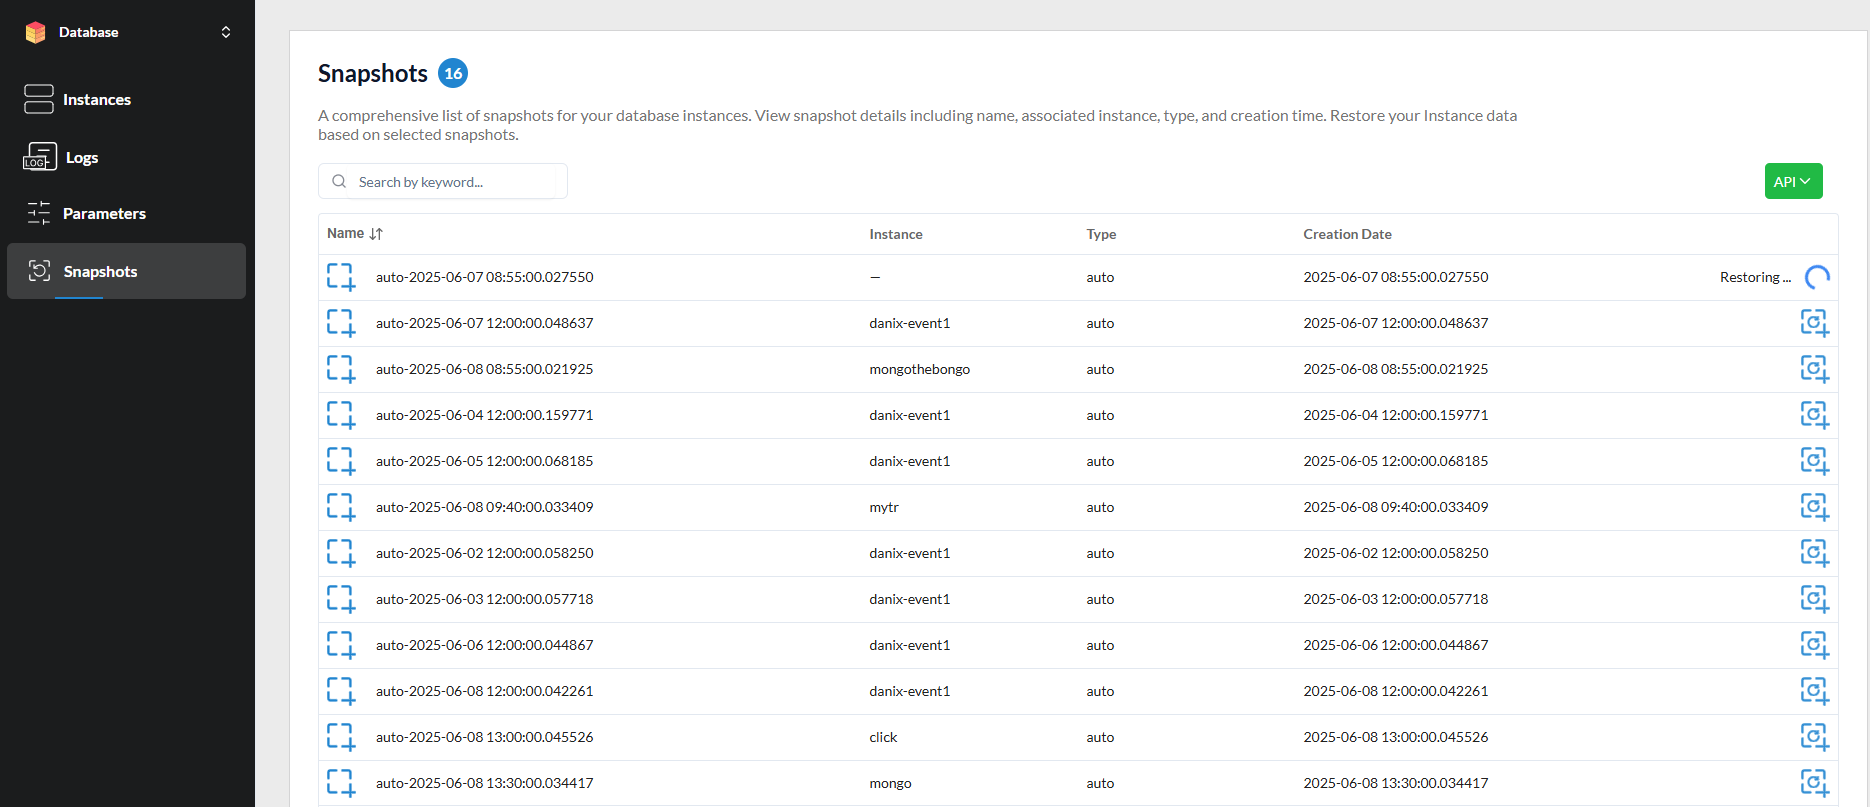
Task: Click the Creation Date column header
Action: 1347,234
